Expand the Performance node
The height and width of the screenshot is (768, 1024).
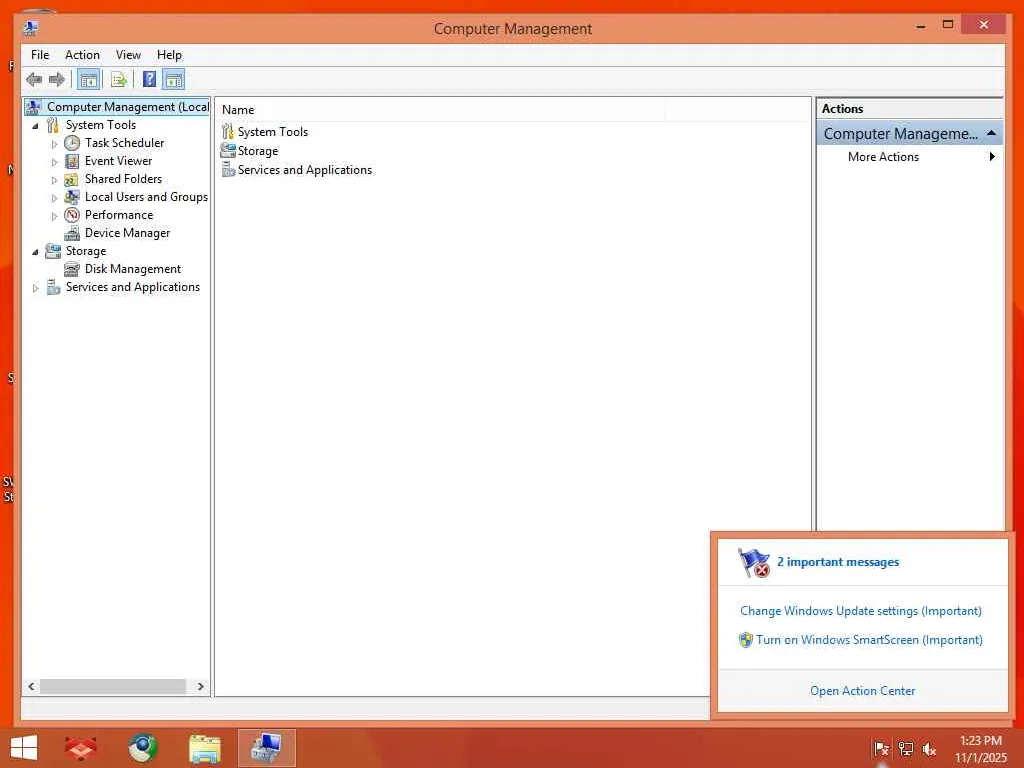[x=54, y=216]
